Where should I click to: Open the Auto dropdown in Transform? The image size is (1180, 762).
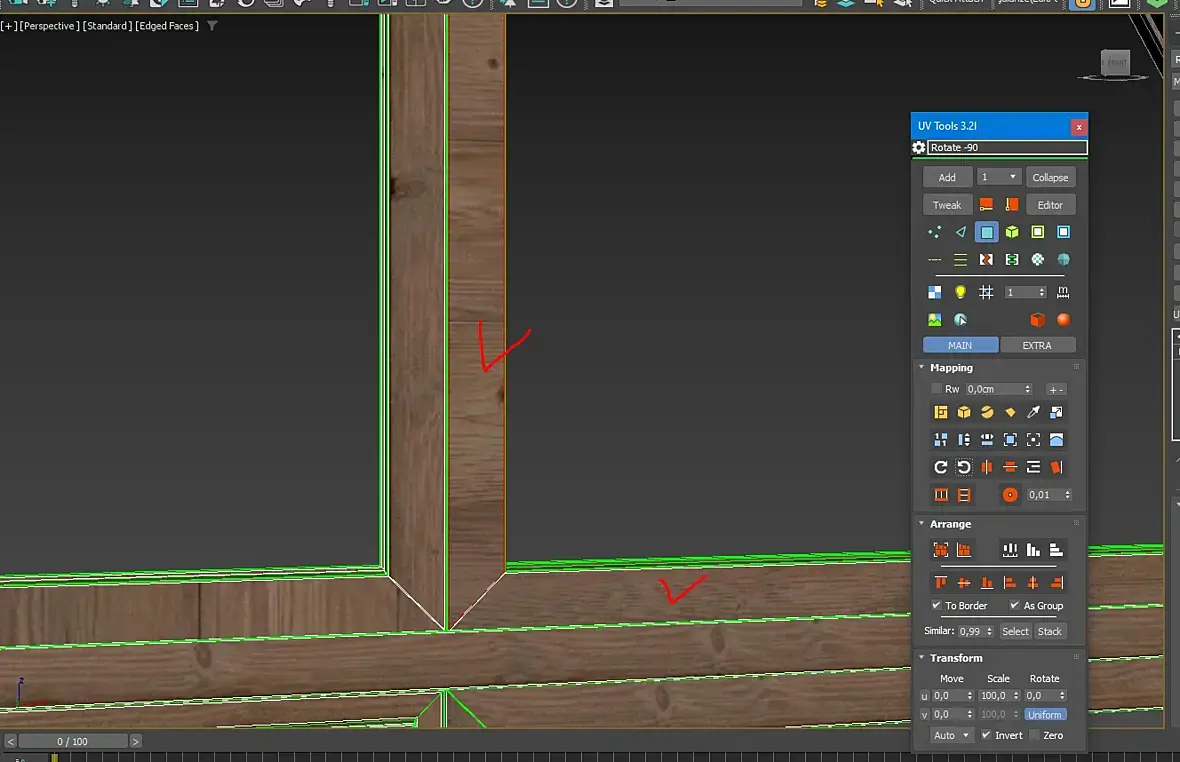pos(950,736)
